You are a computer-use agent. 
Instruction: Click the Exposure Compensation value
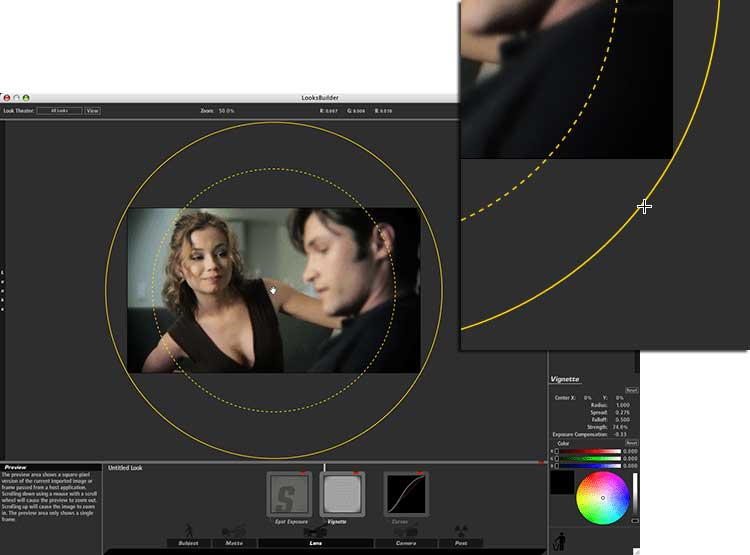click(x=620, y=434)
